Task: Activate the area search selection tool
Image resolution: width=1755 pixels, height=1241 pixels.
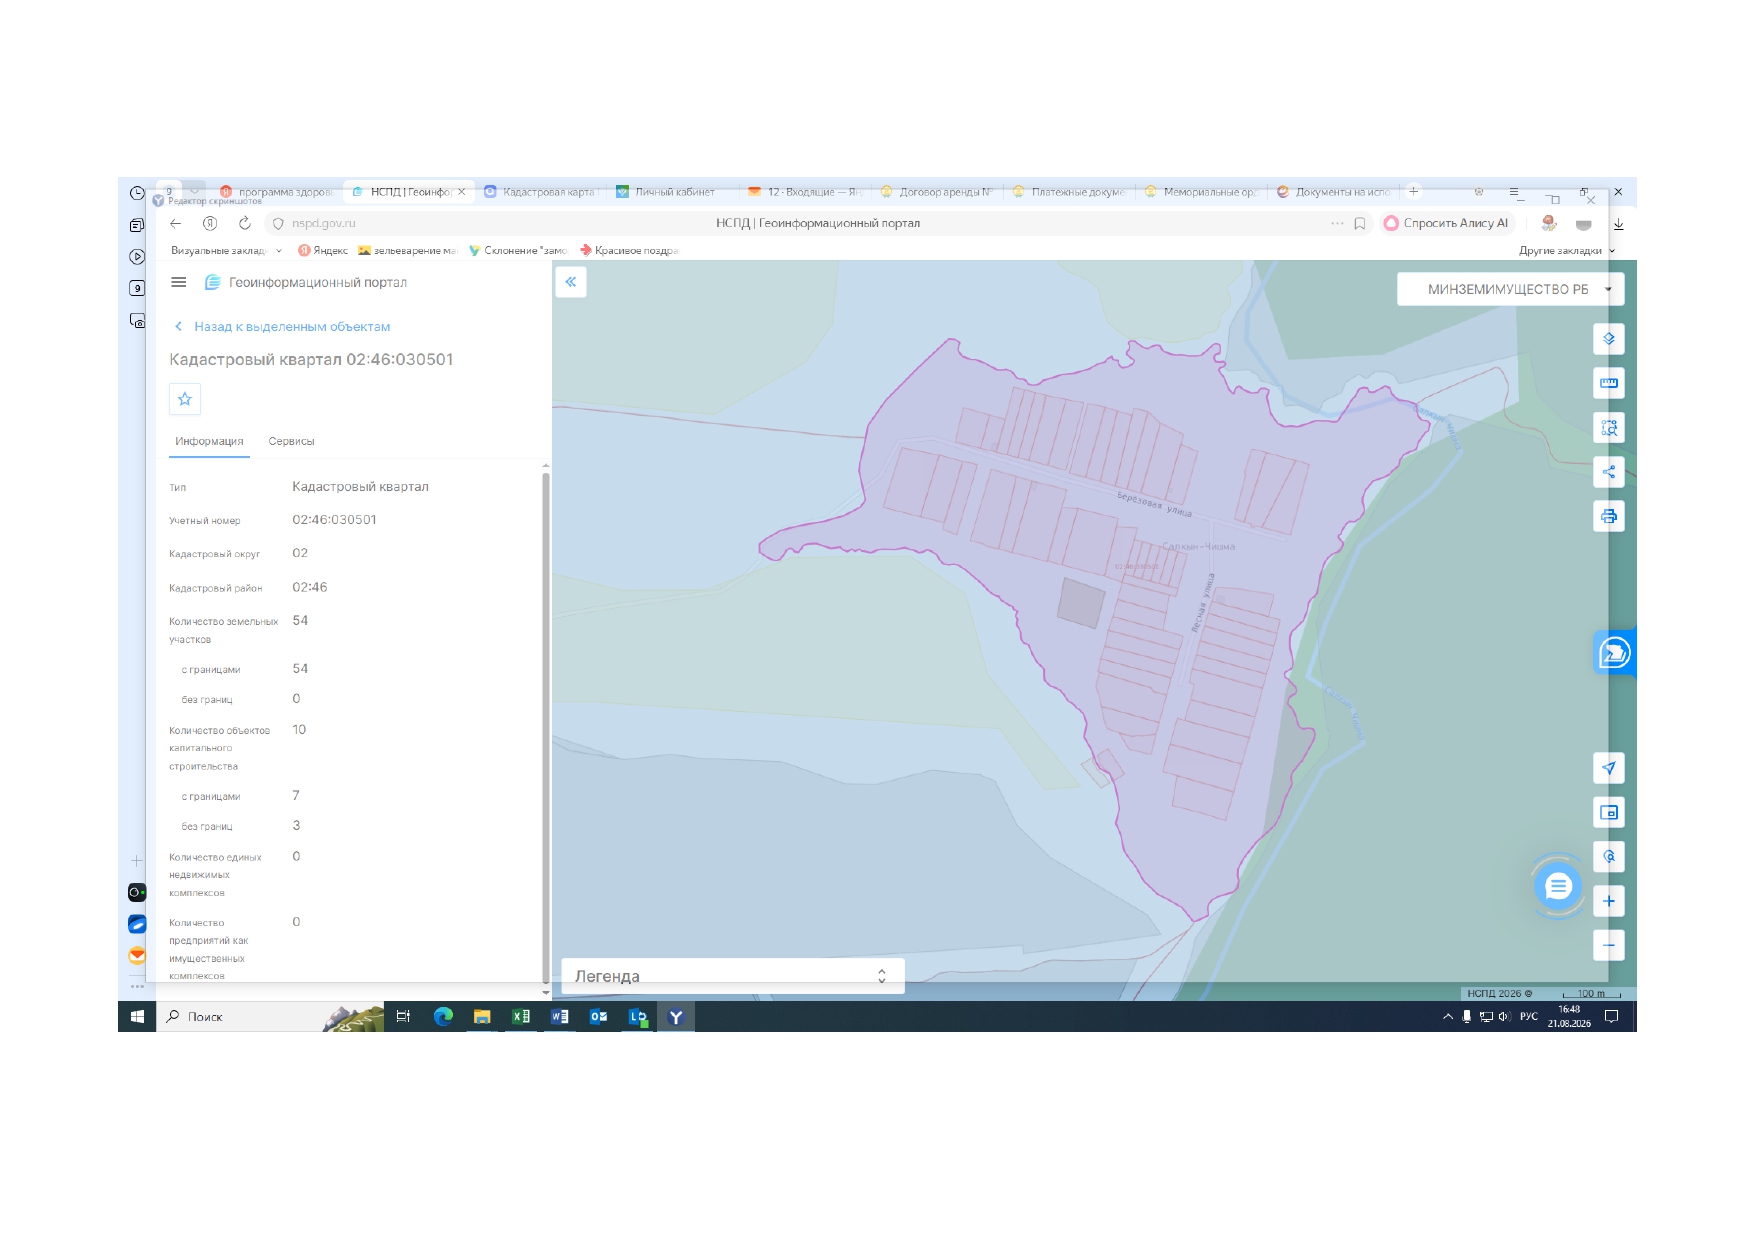Action: tap(1608, 428)
